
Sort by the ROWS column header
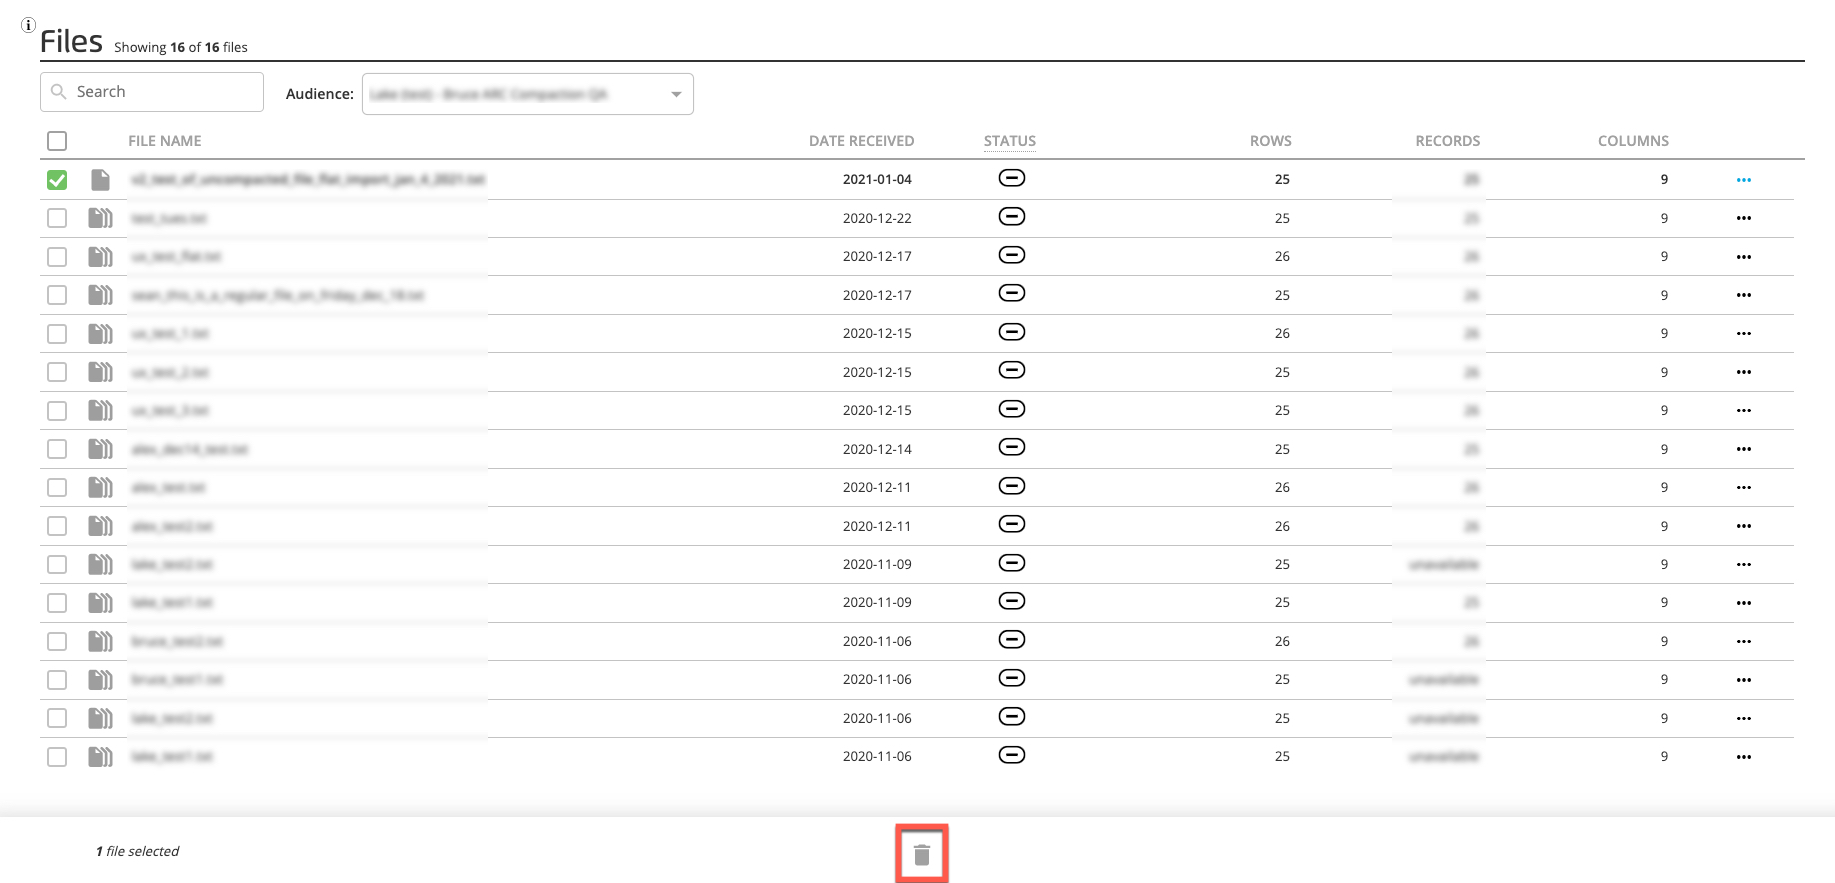(x=1271, y=141)
